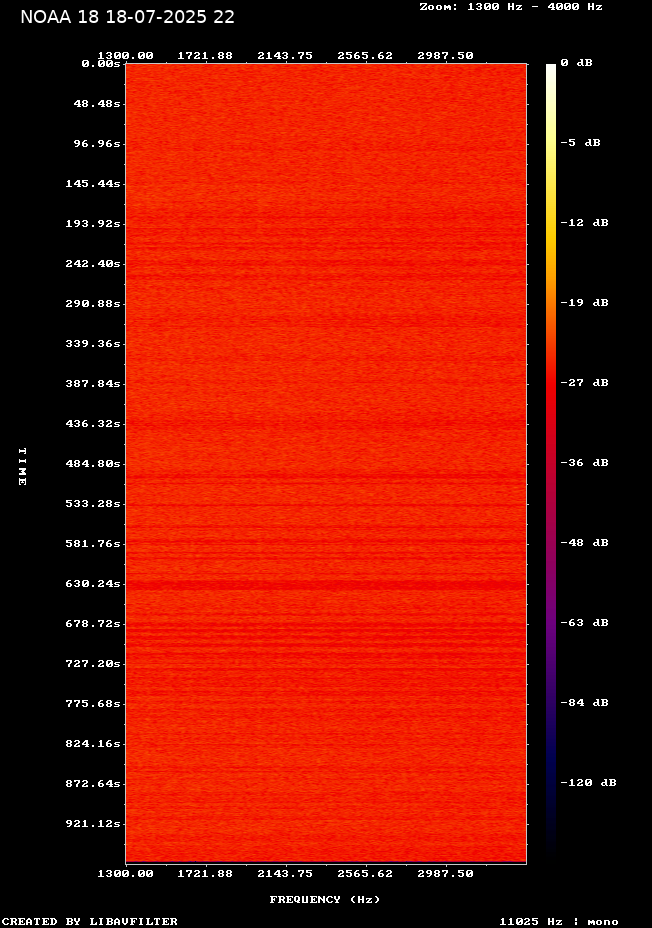Click the bottom 2987.50 frequency tick label
The image size is (652, 928).
(446, 874)
